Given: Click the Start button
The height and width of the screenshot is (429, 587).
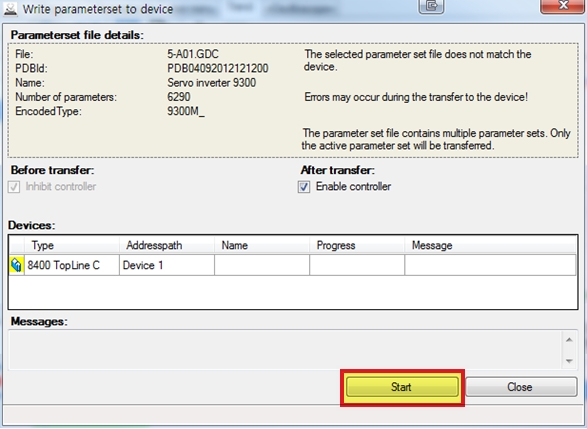Looking at the screenshot, I should point(402,387).
